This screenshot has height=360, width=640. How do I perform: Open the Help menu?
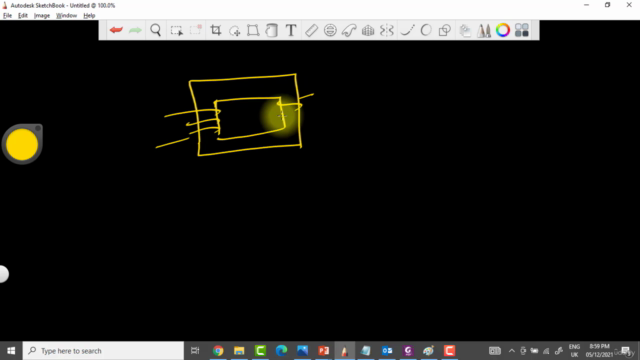click(x=89, y=16)
